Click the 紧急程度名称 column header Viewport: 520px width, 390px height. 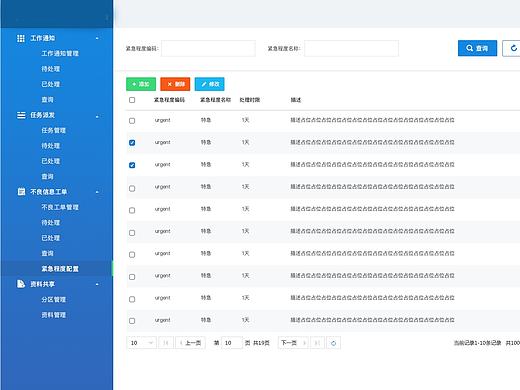click(215, 100)
